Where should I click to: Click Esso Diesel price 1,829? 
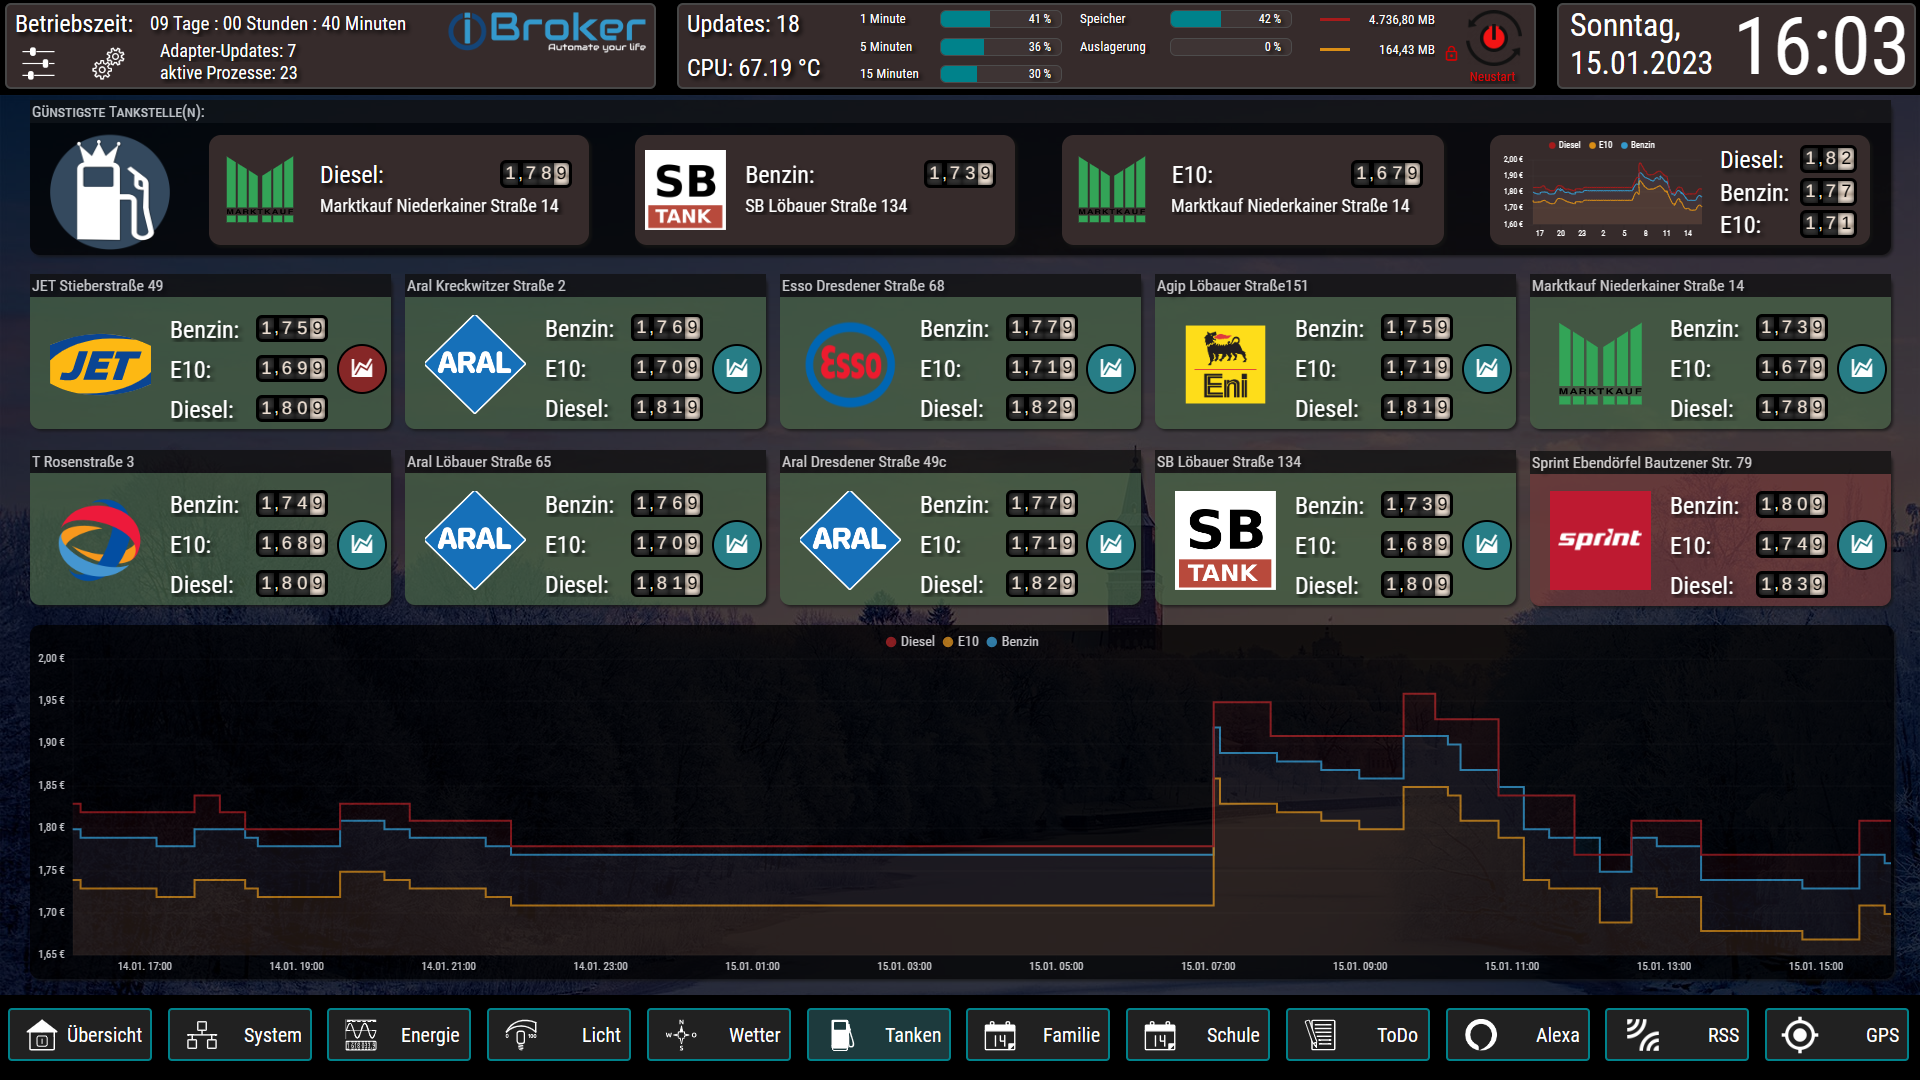tap(1042, 408)
